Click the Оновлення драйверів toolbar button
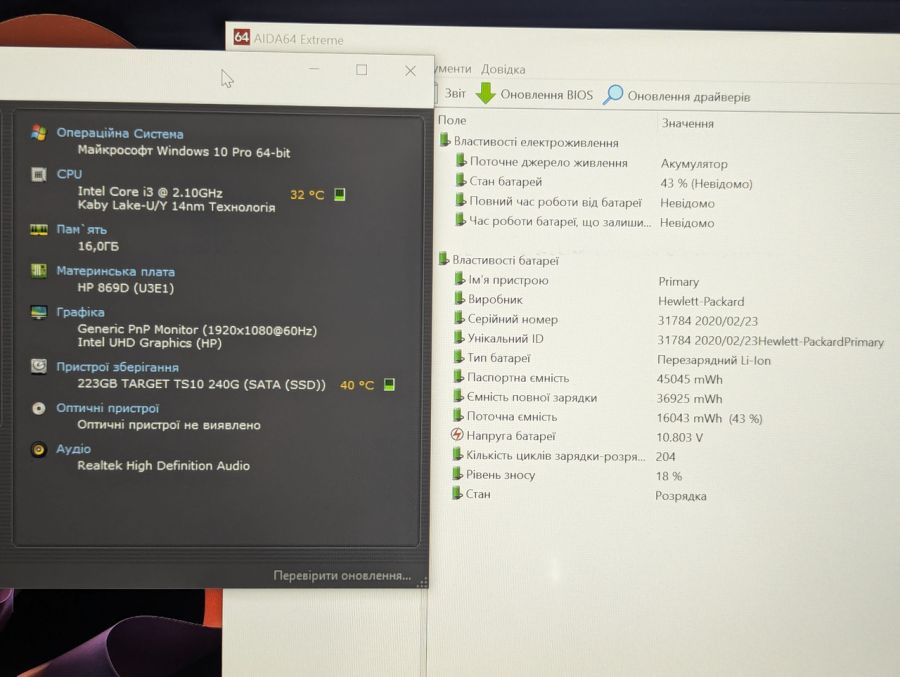Viewport: 900px width, 677px height. click(x=677, y=95)
